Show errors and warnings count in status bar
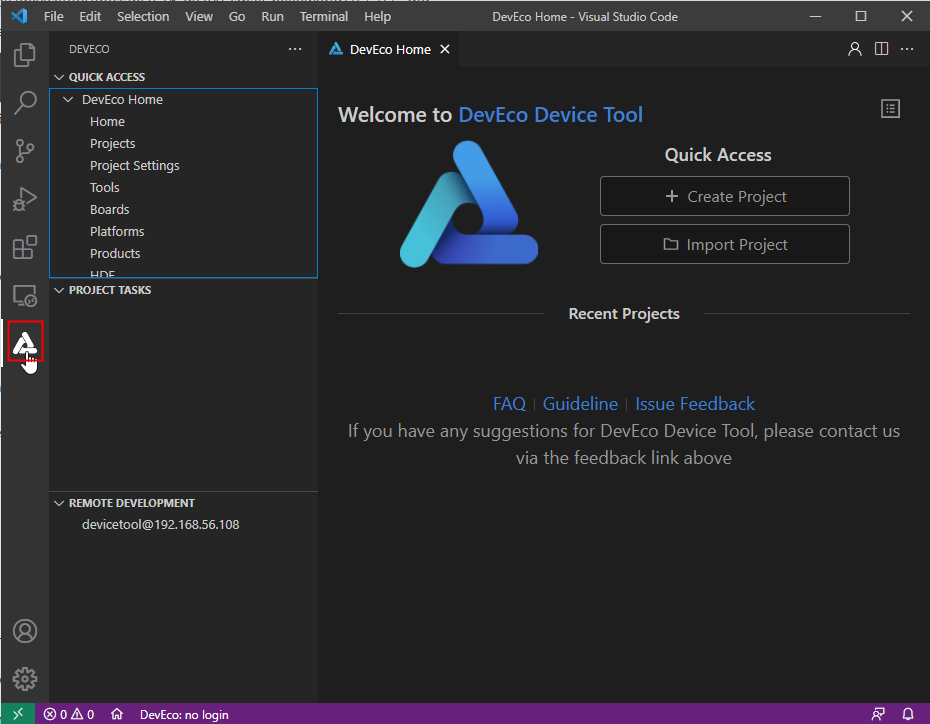930x724 pixels. 69,715
